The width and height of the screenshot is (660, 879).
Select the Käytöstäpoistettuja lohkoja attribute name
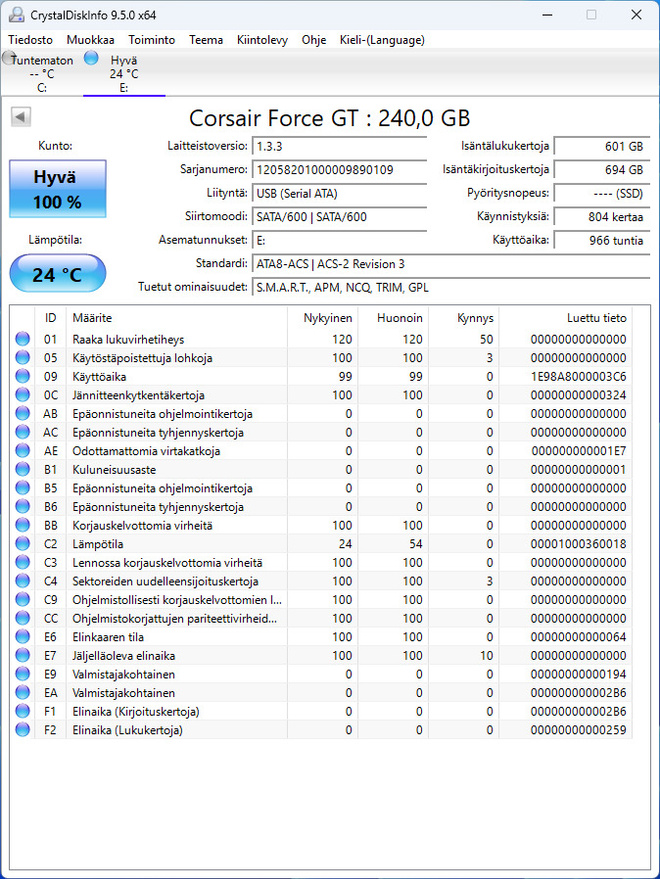pos(142,358)
